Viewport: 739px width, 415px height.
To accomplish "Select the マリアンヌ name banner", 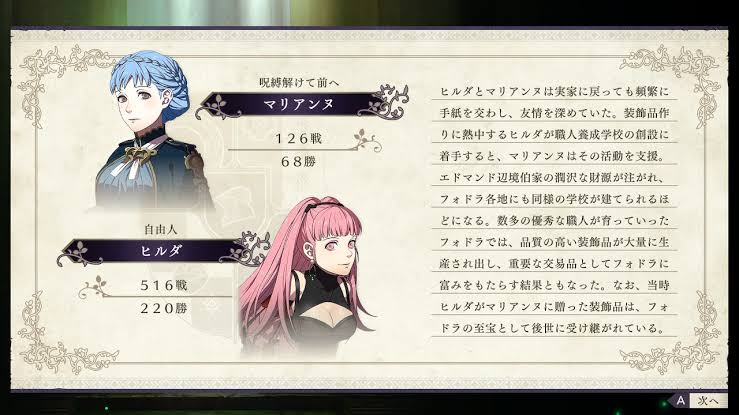I will (x=299, y=104).
